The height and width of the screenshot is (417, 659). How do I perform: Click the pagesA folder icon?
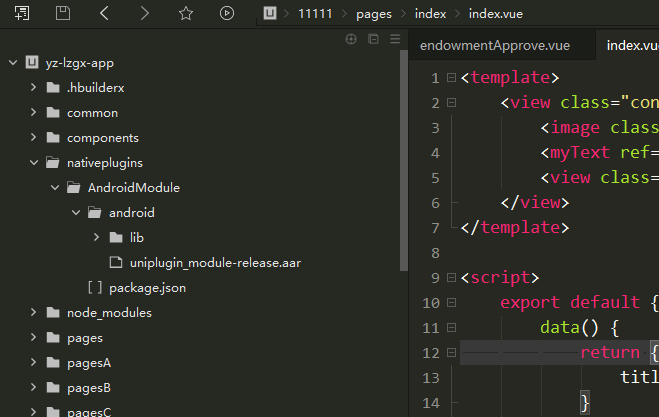coord(53,363)
